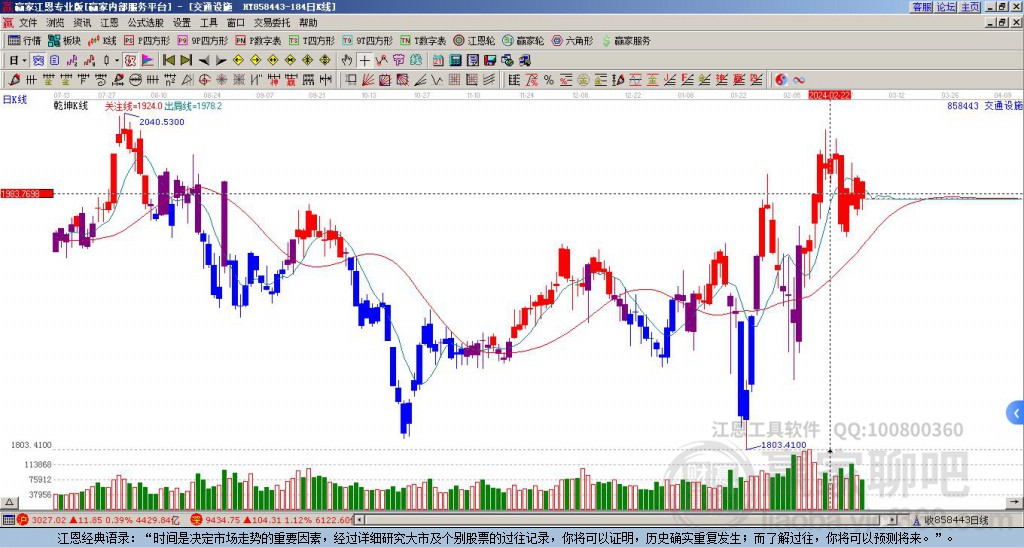This screenshot has width=1024, height=548.
Task: Click the black left arrow icon
Action: 204,61
